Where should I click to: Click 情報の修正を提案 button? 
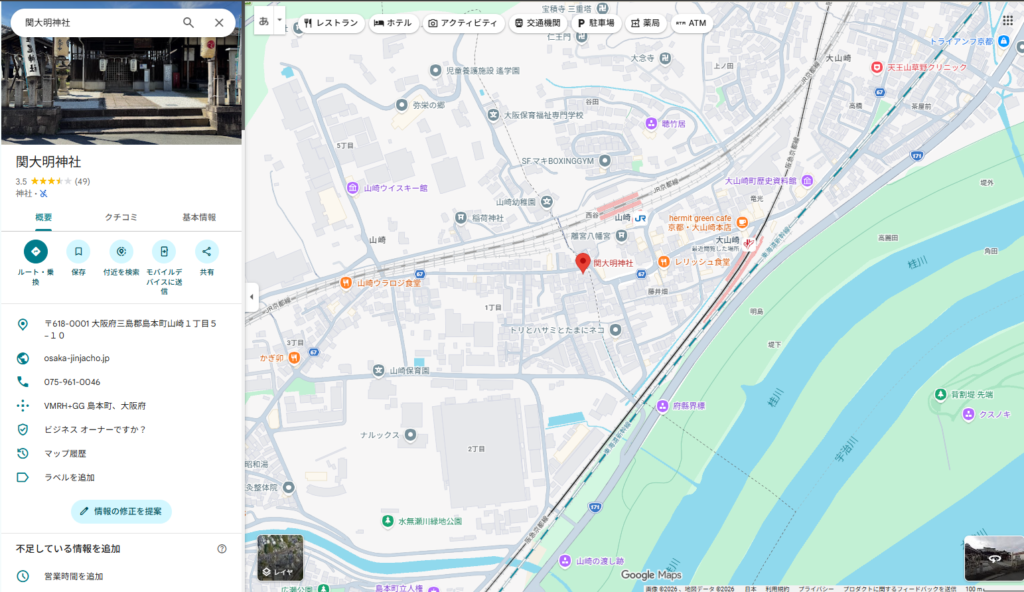(x=121, y=511)
